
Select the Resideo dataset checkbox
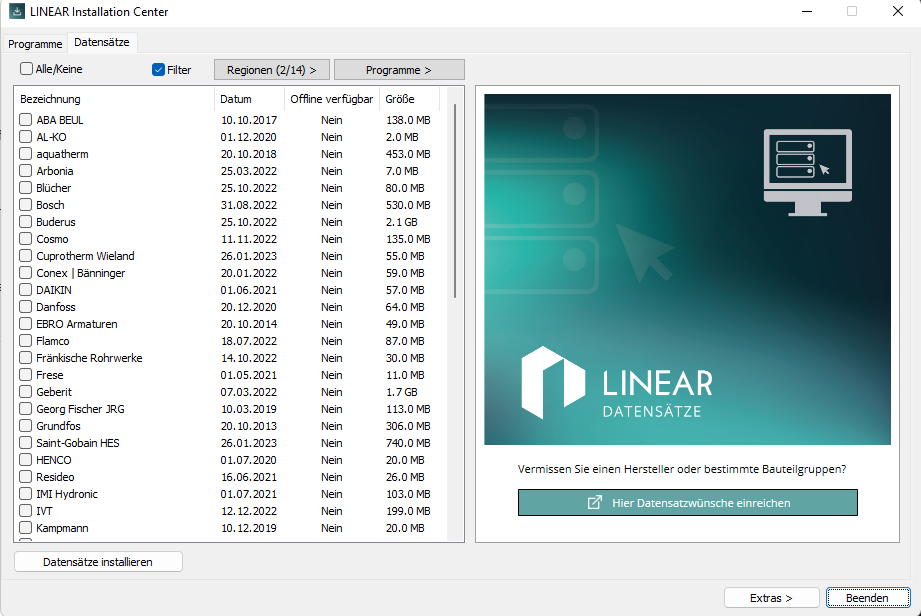pos(26,477)
